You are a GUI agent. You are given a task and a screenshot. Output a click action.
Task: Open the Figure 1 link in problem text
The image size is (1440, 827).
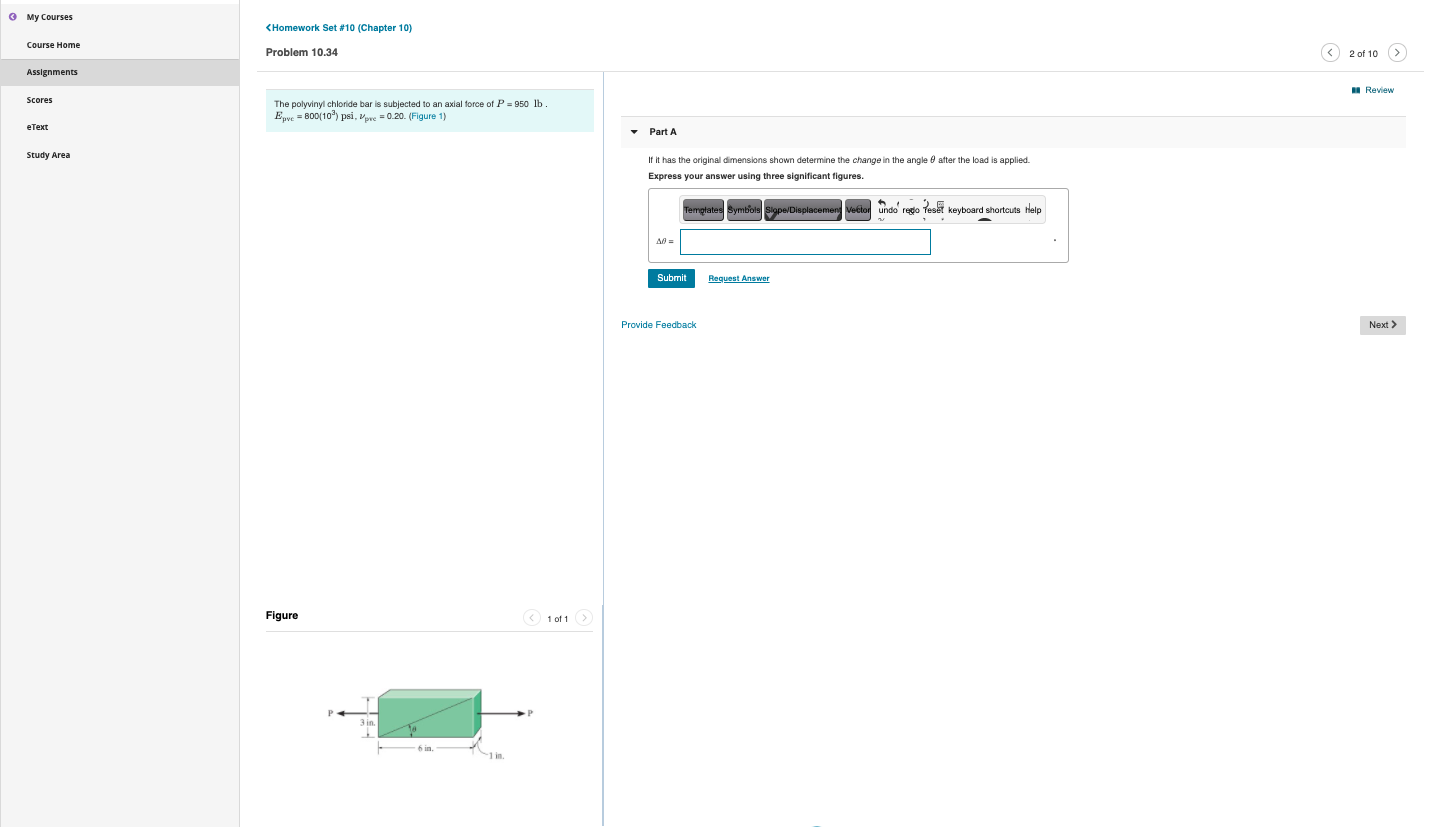pos(427,116)
